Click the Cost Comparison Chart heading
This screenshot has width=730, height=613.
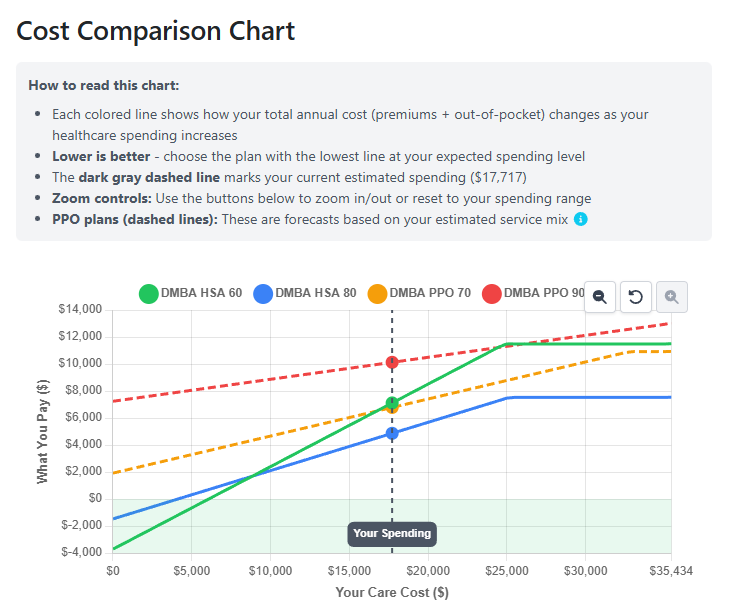(x=155, y=31)
